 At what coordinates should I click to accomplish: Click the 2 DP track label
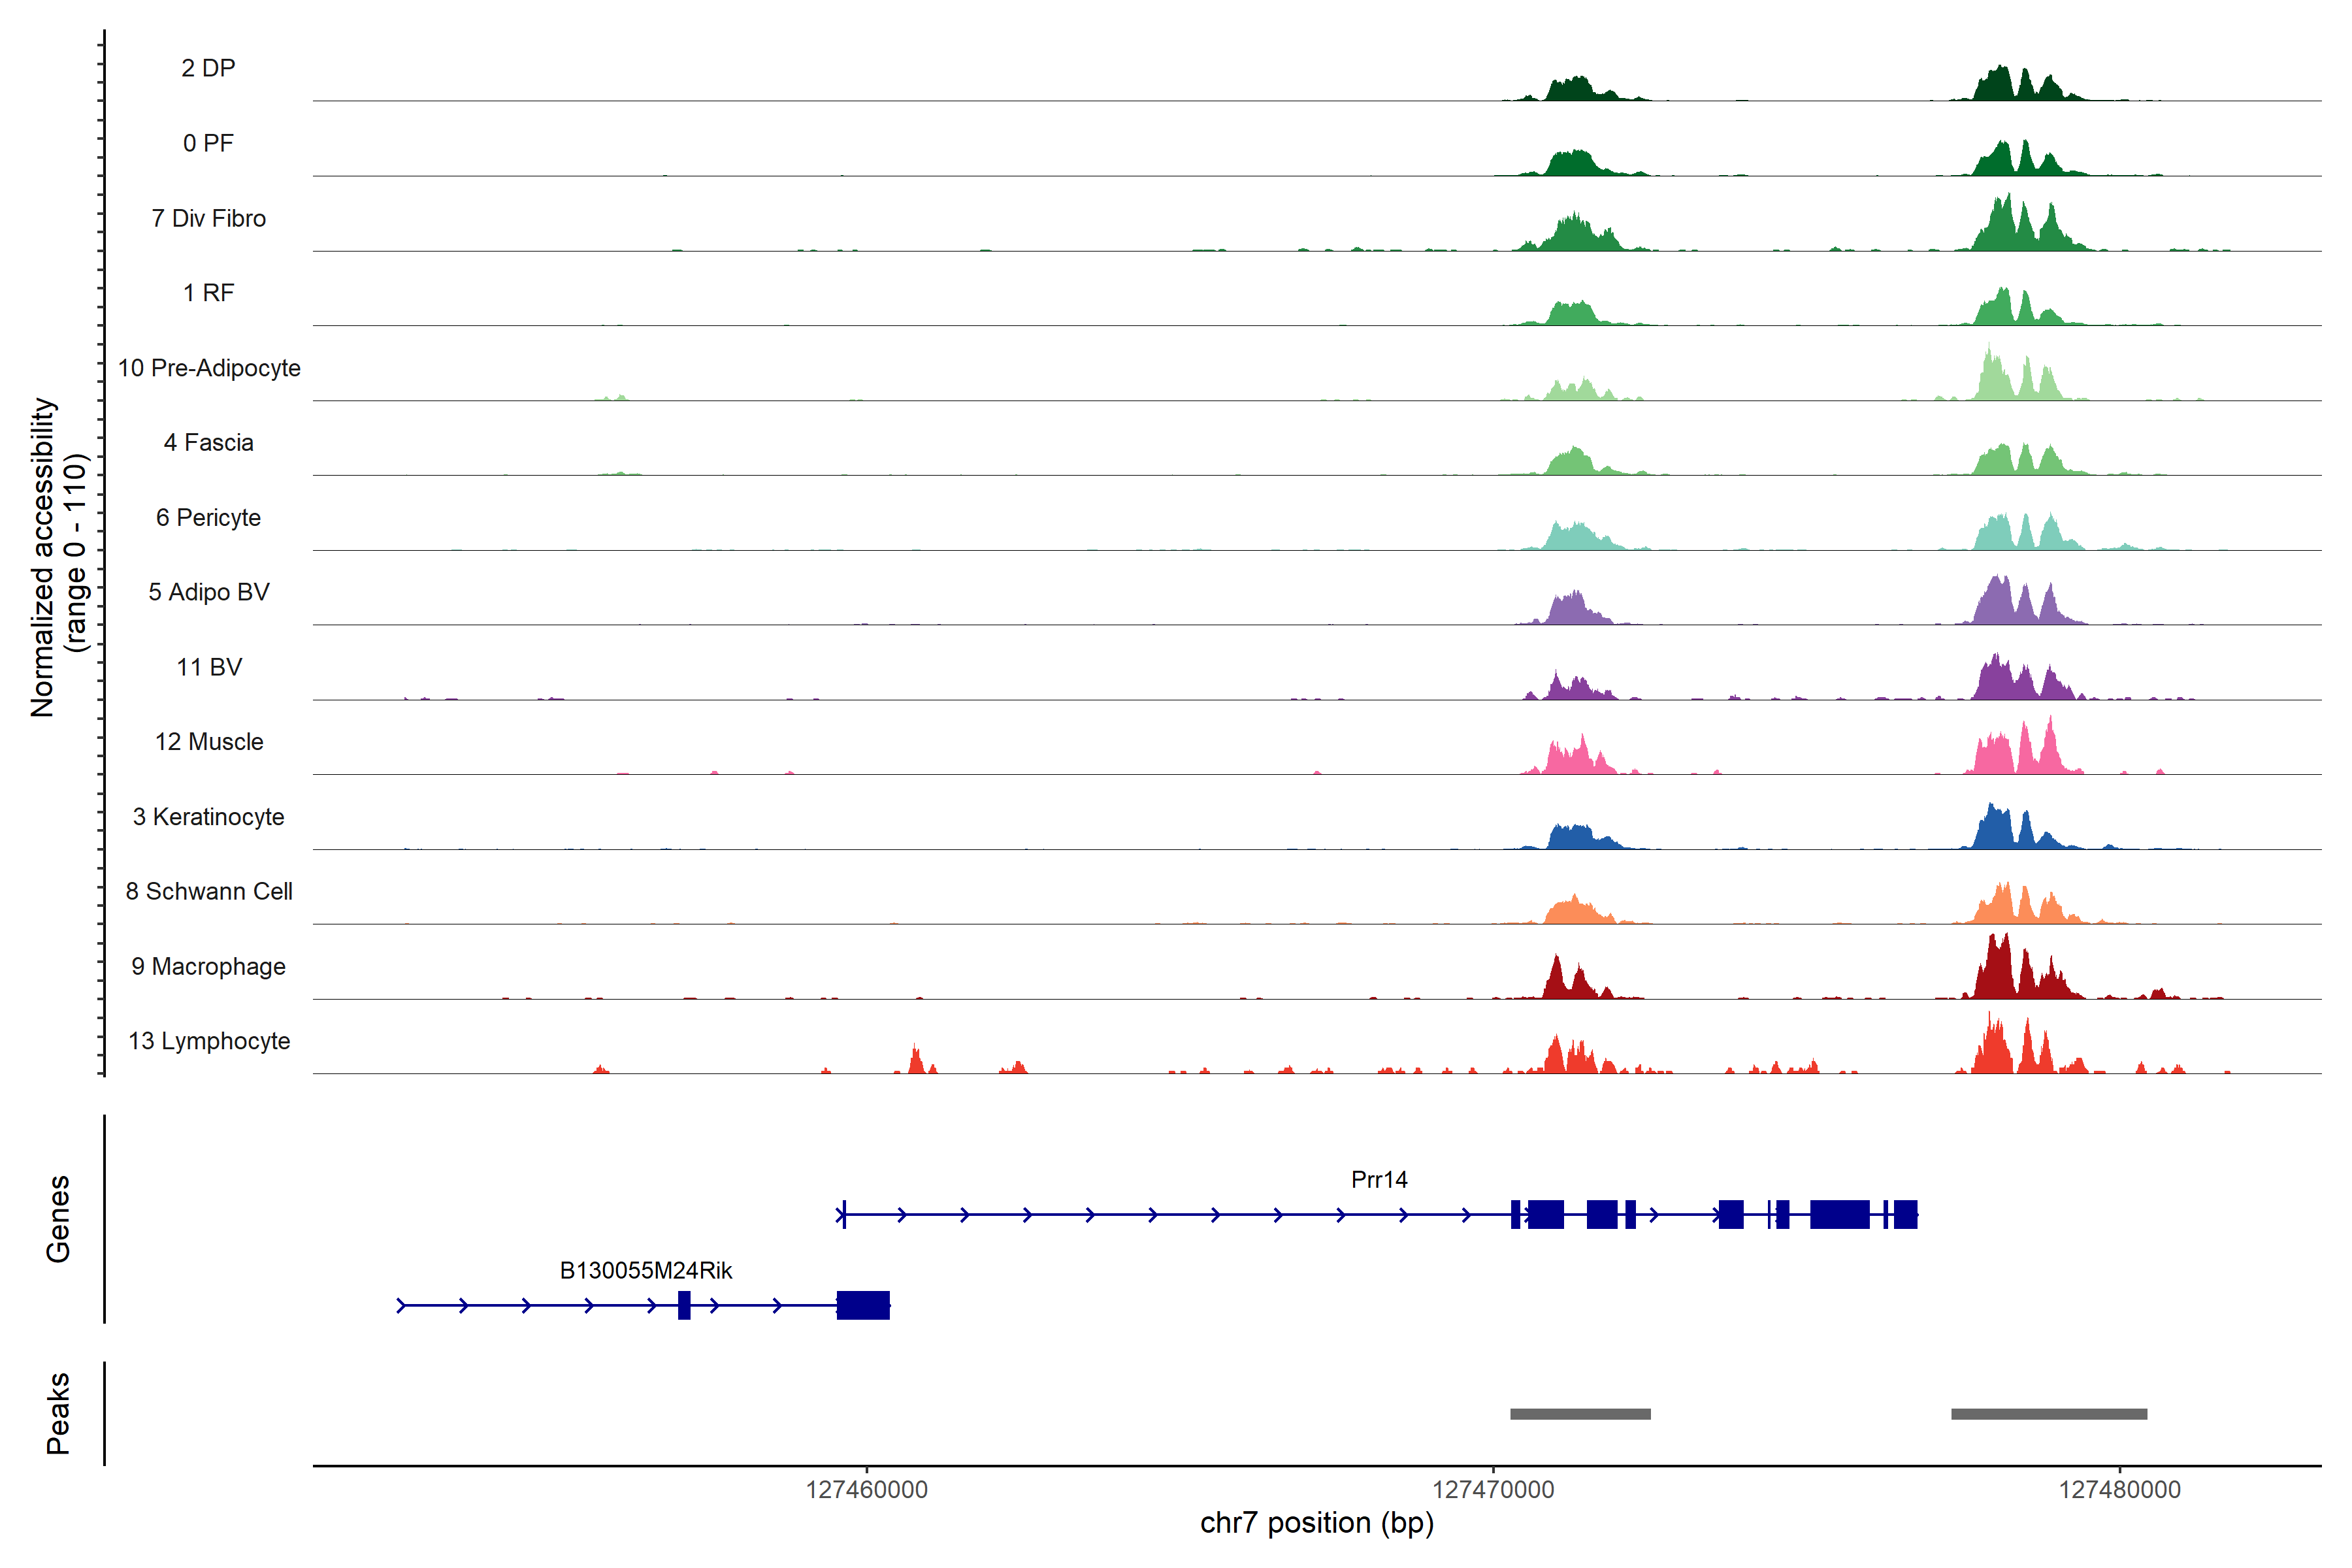pos(208,68)
